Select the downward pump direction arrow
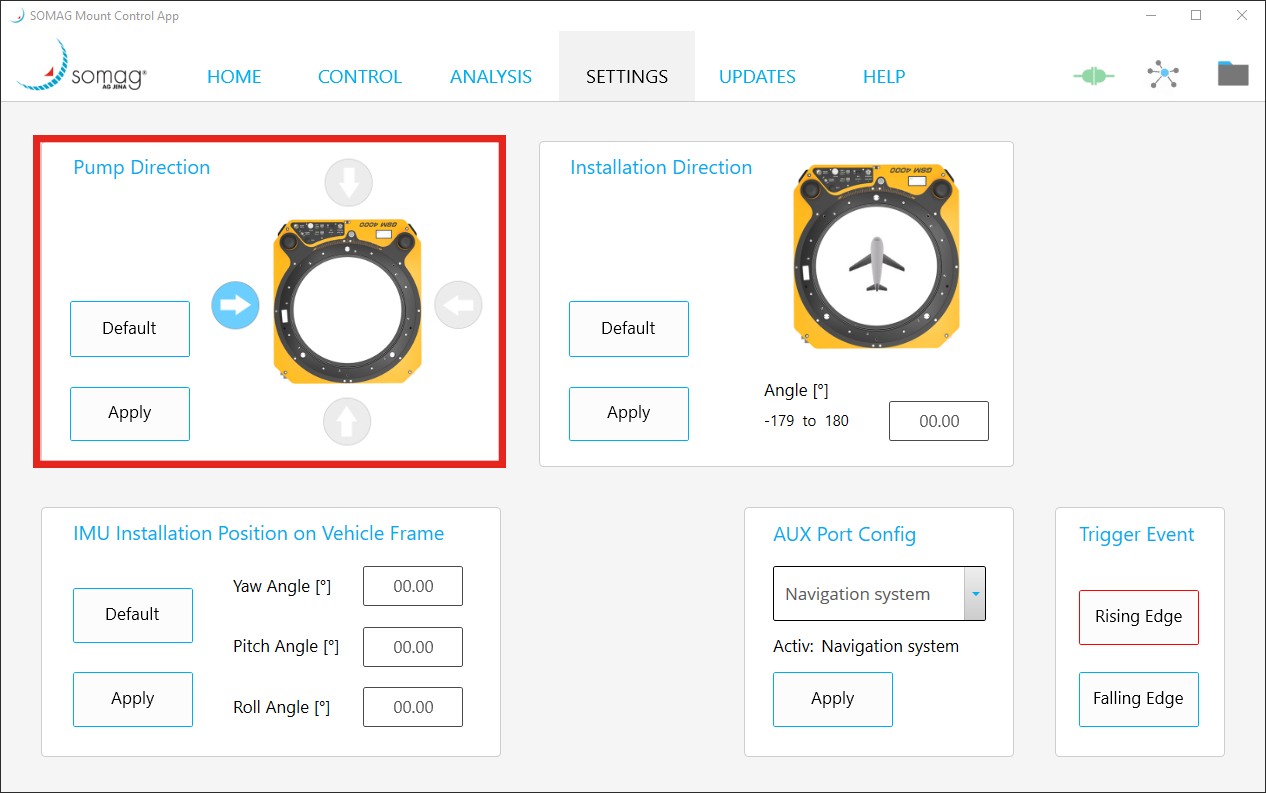 pos(348,184)
